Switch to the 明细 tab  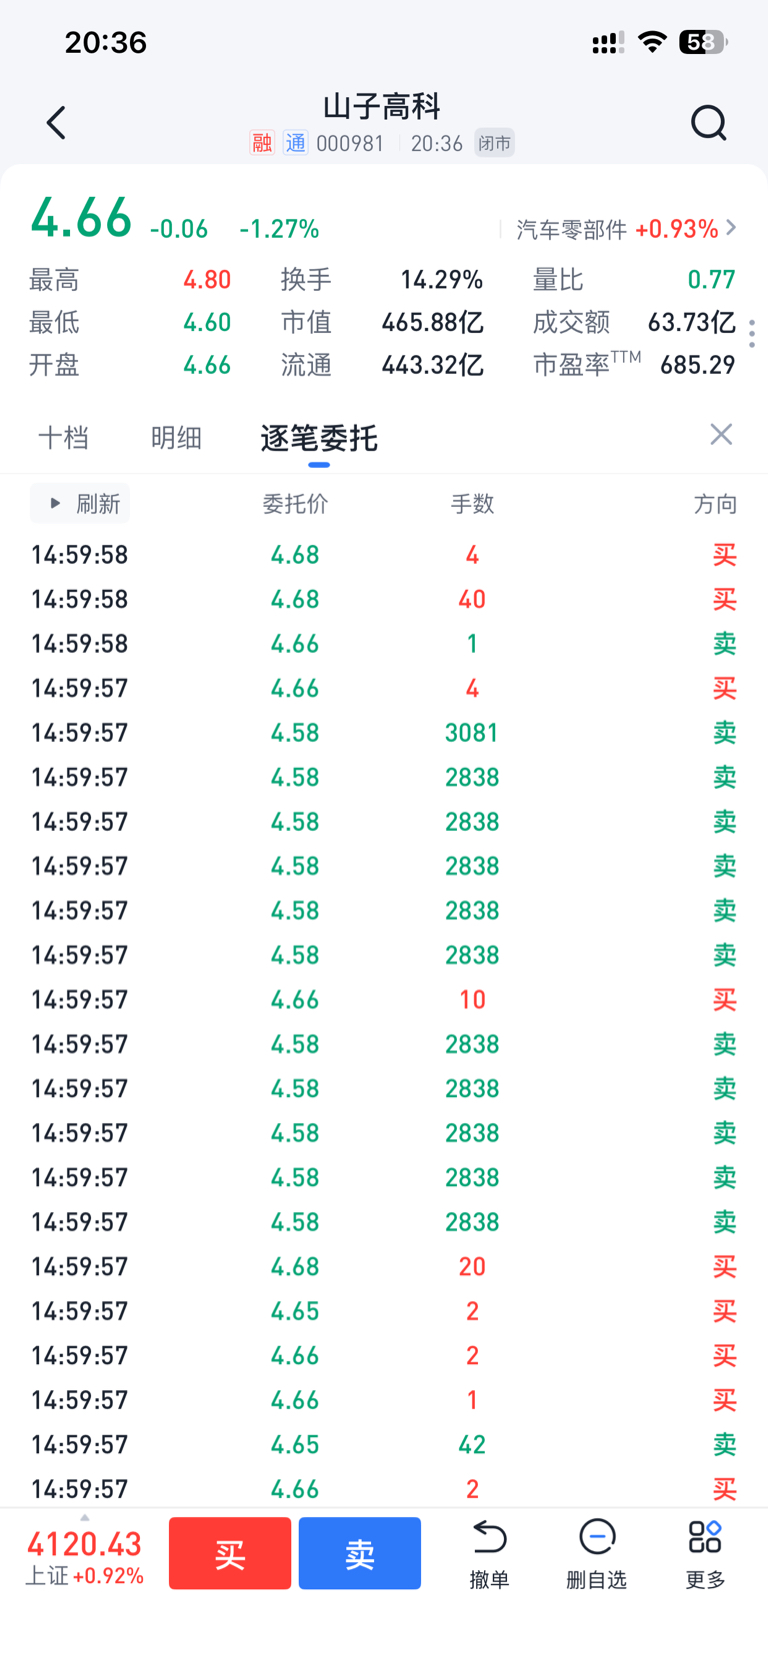(176, 438)
